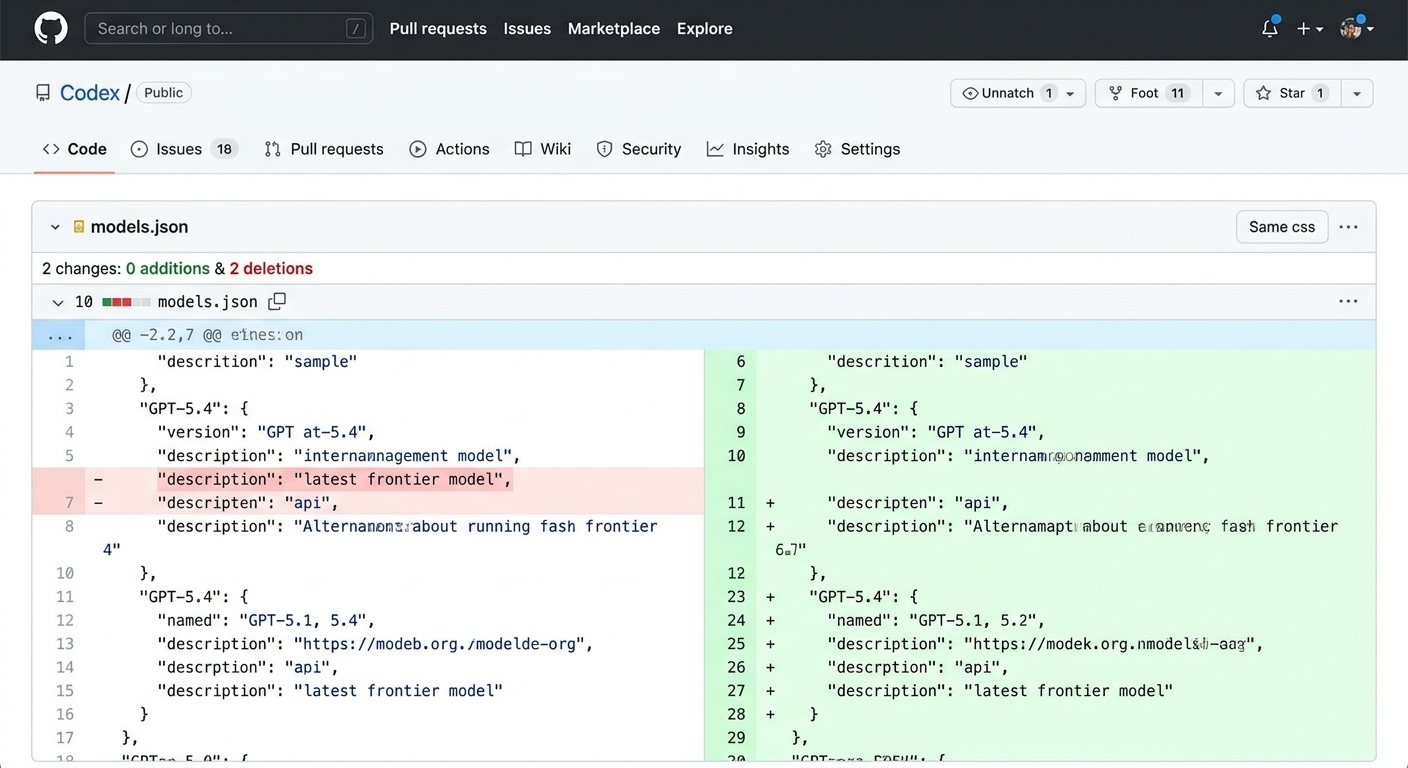
Task: Click the repository book icon beside Codex
Action: tap(43, 93)
